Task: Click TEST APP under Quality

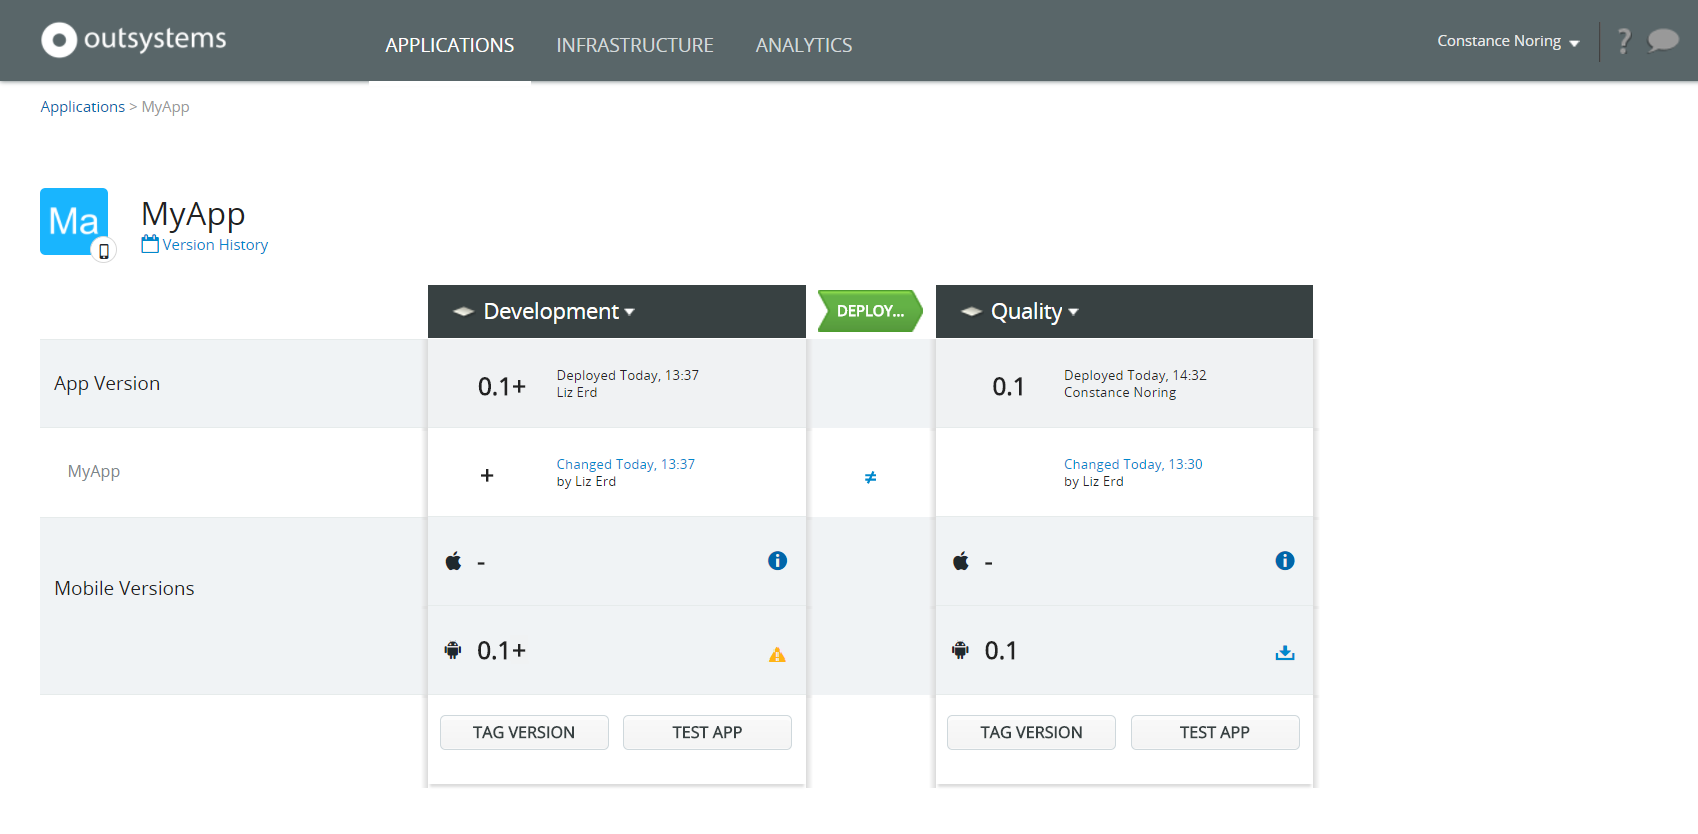Action: pyautogui.click(x=1214, y=732)
